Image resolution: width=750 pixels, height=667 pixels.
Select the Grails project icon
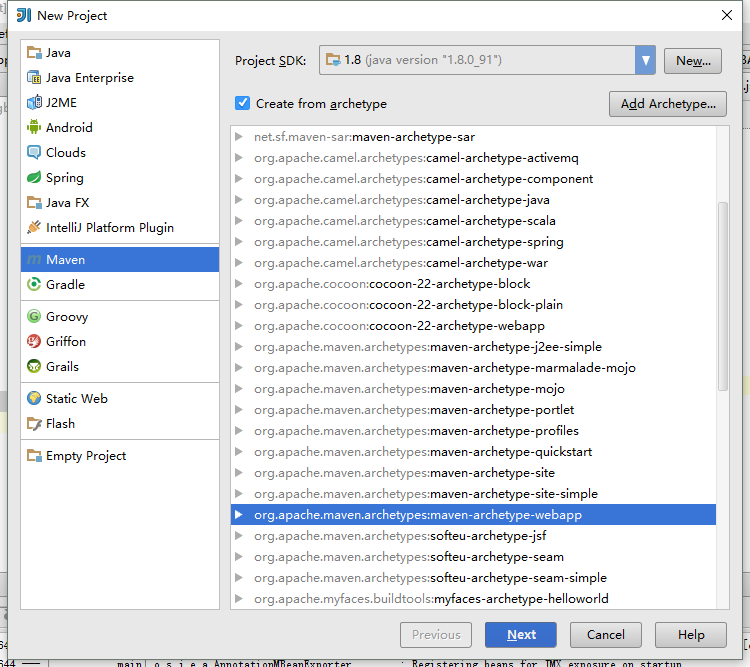coord(34,367)
